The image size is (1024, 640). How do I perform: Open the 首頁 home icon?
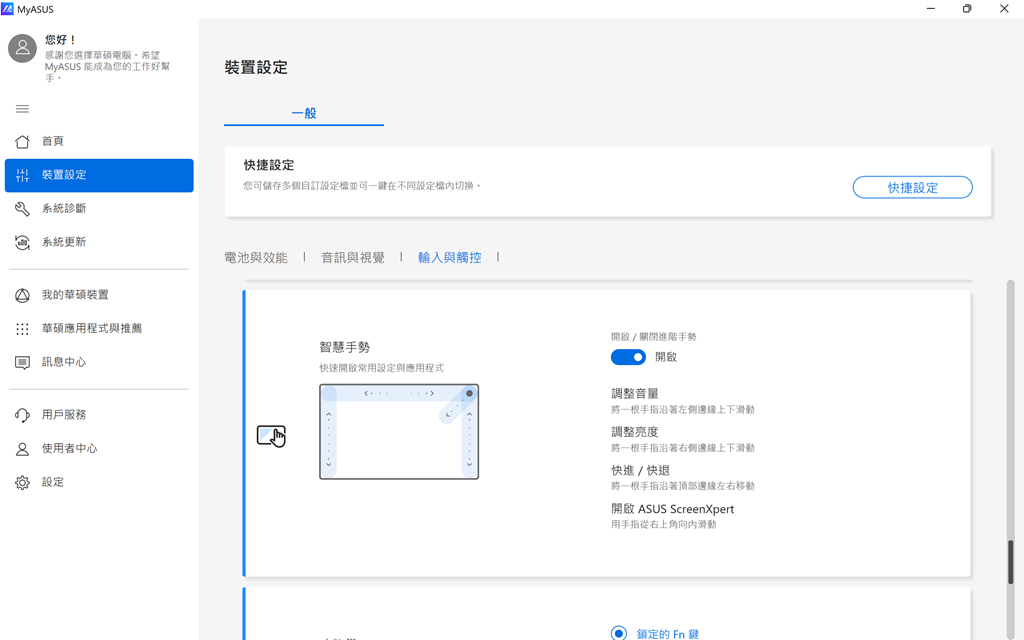click(x=22, y=142)
